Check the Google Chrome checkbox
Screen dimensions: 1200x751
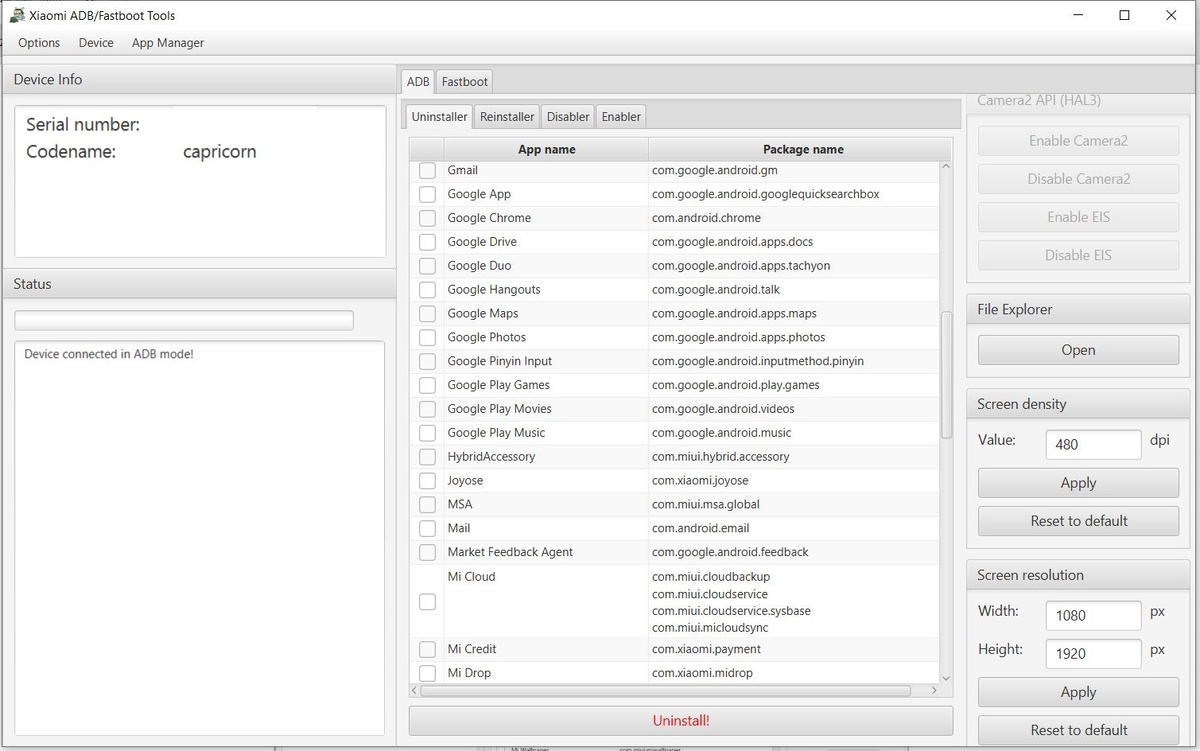pos(427,218)
